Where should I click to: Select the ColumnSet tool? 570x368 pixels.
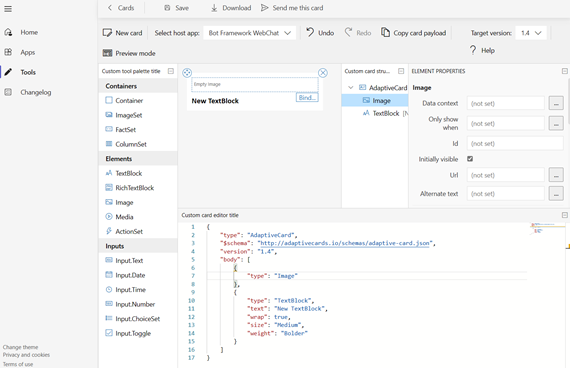[x=126, y=144]
